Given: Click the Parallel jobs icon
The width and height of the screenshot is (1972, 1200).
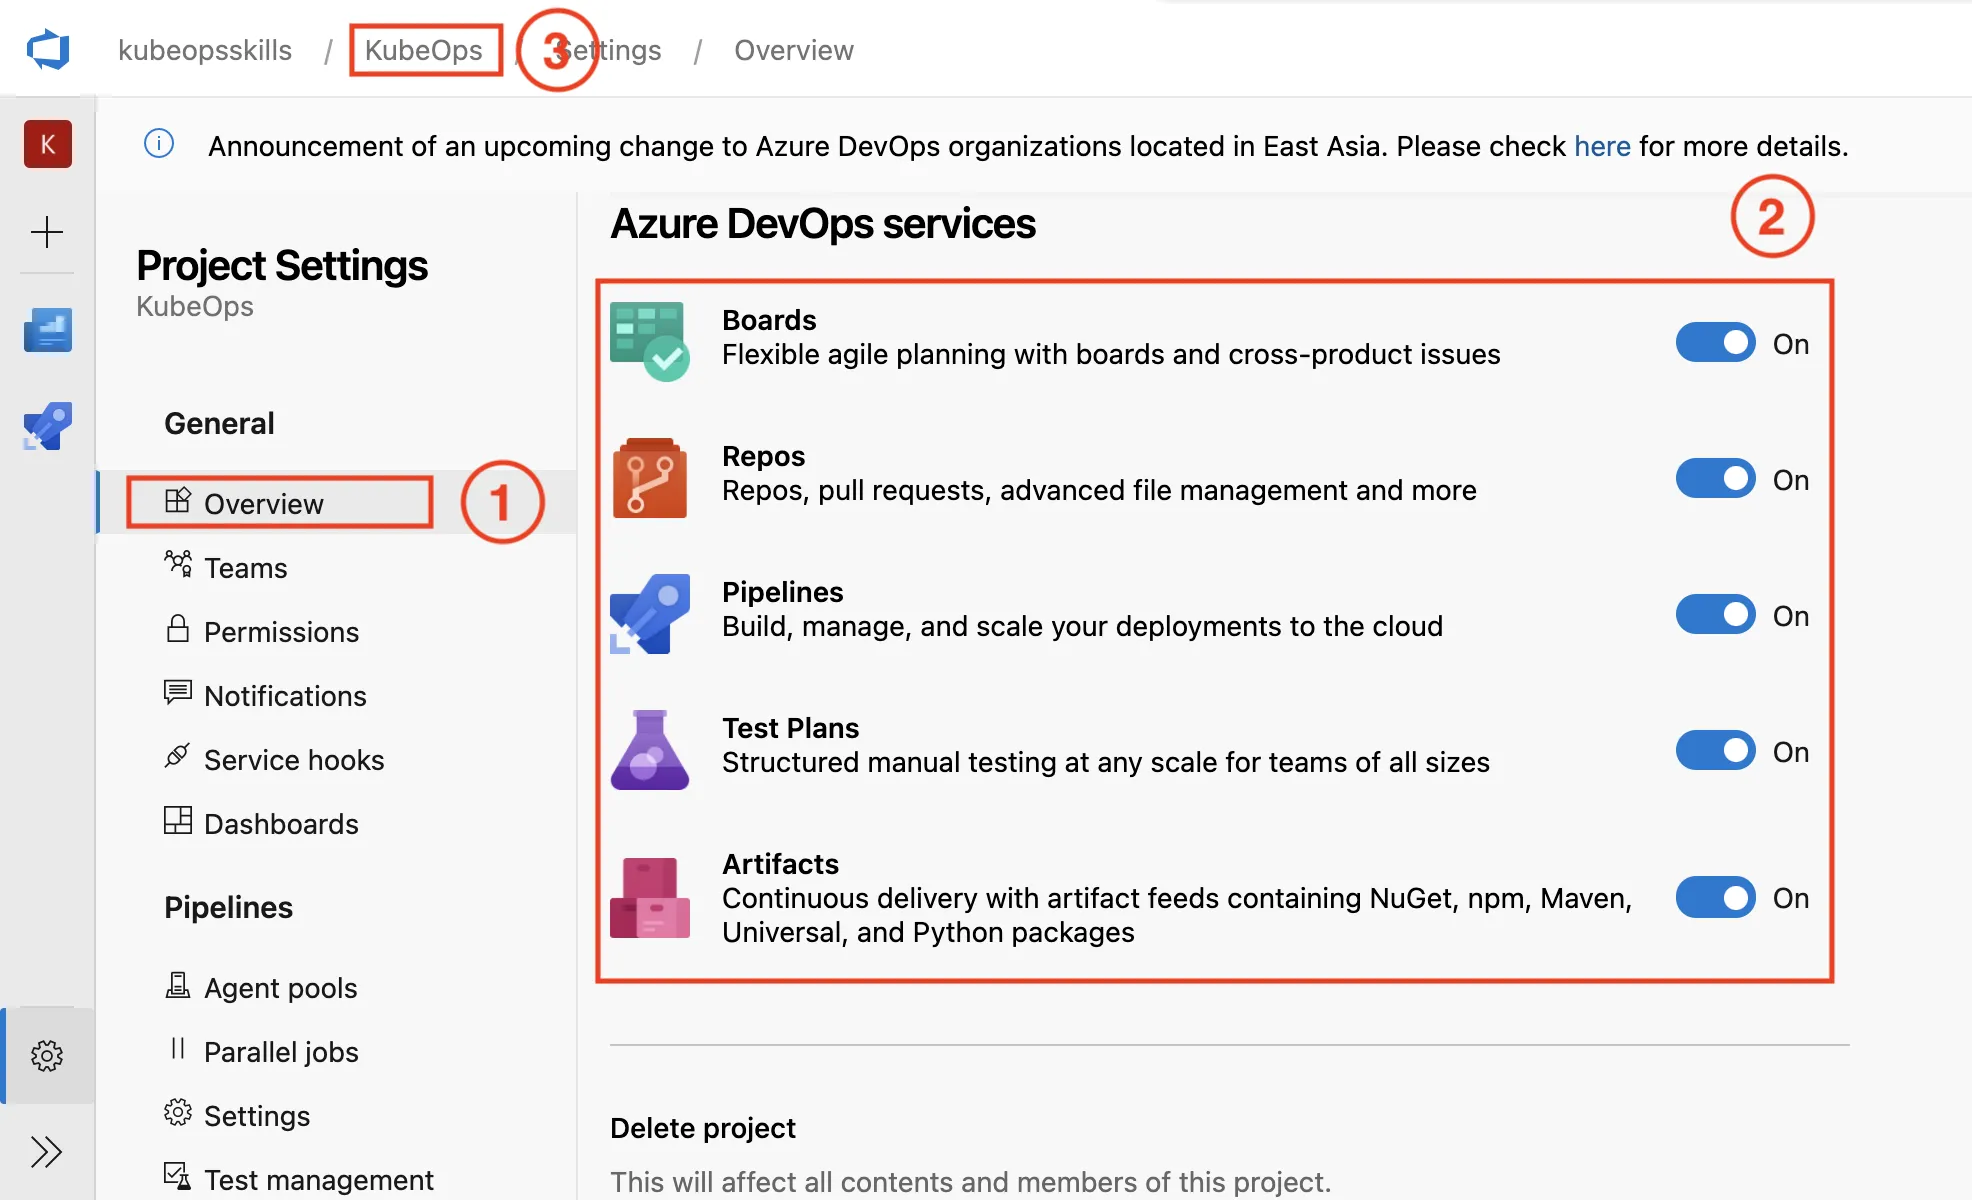Looking at the screenshot, I should (x=178, y=1048).
